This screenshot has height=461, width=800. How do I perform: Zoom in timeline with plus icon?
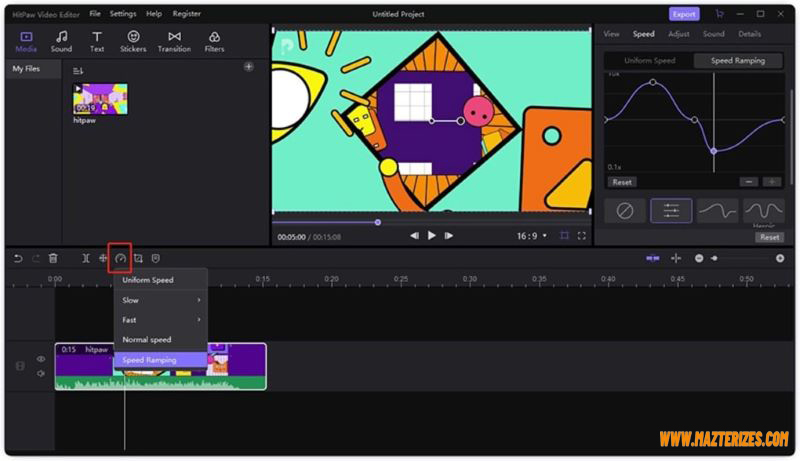tap(780, 259)
